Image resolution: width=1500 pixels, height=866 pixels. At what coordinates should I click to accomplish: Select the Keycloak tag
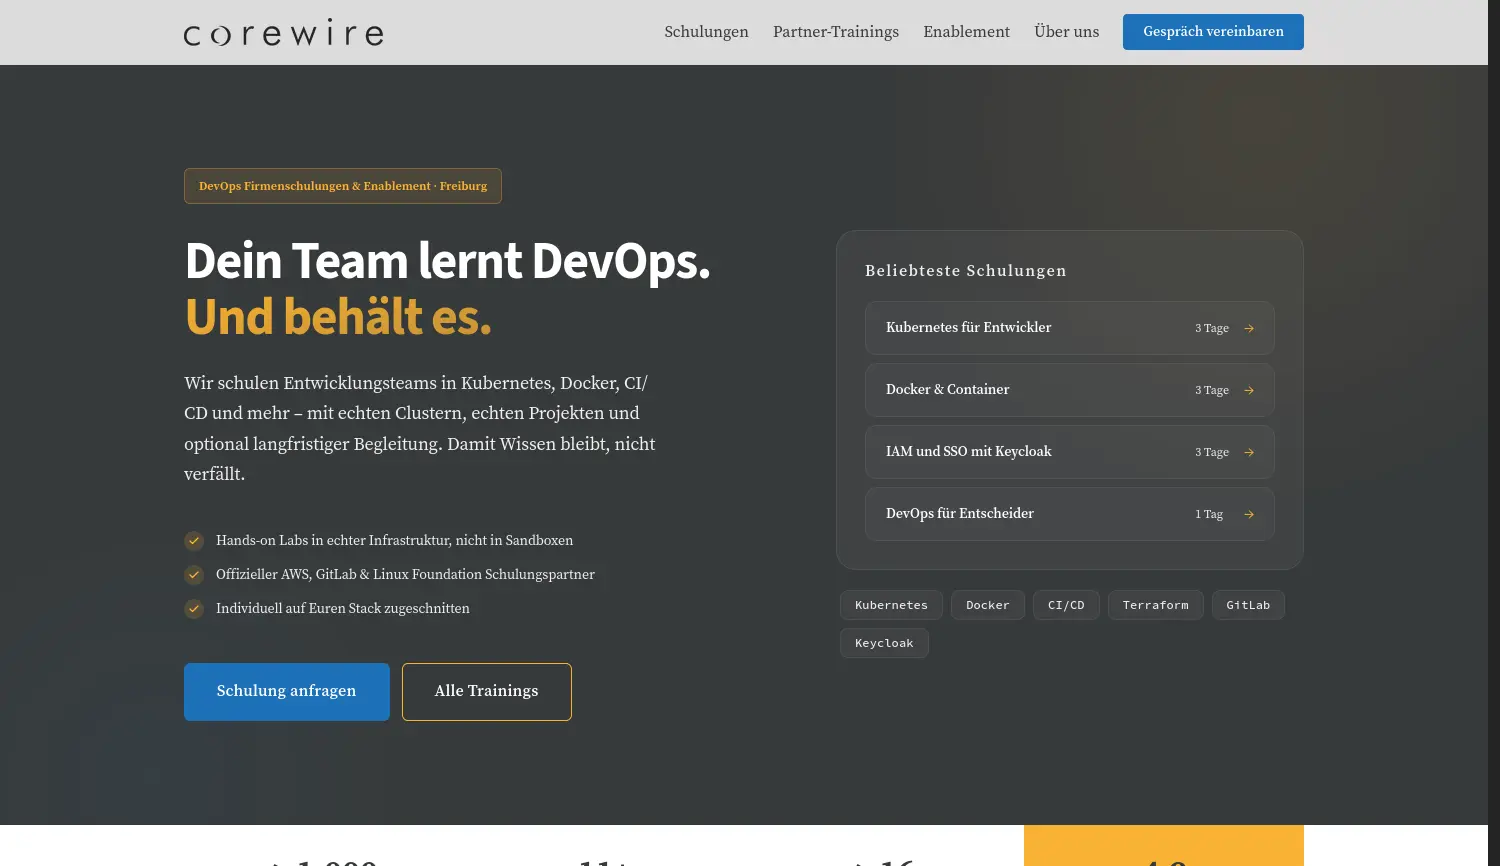884,643
